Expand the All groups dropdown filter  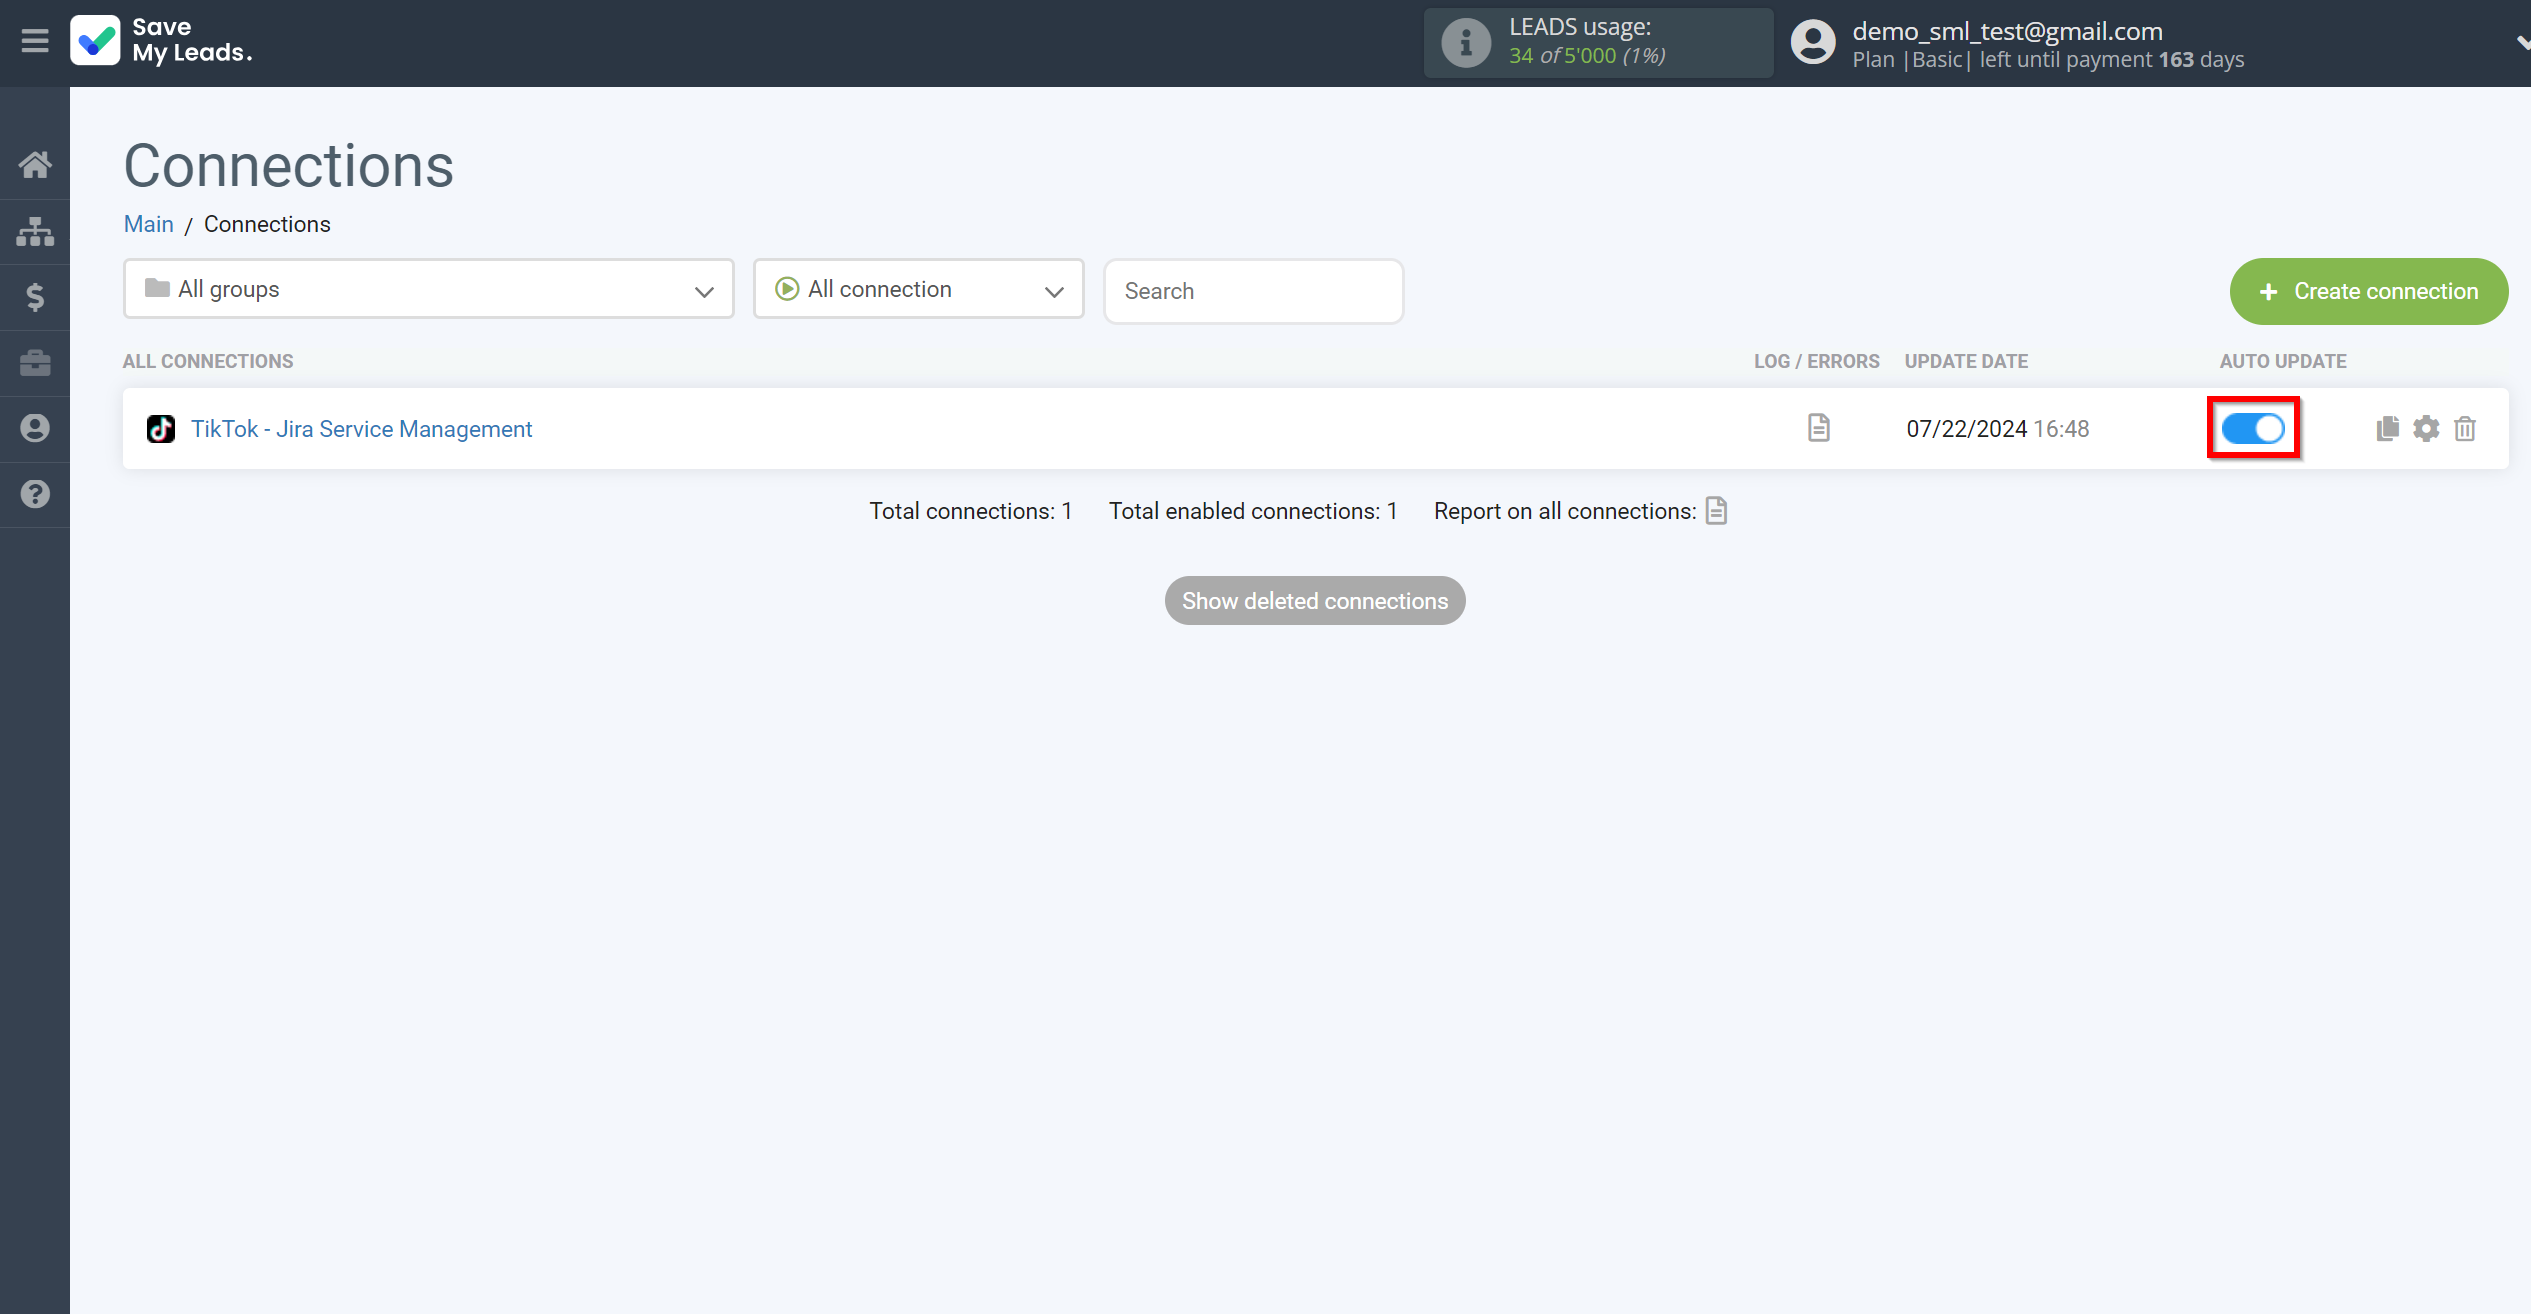427,290
